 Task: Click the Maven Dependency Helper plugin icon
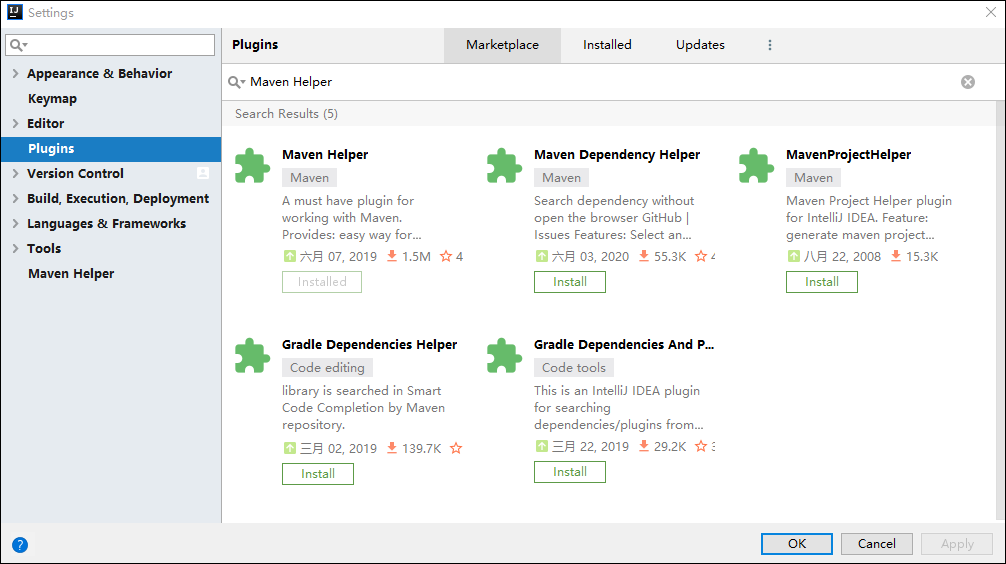[504, 166]
